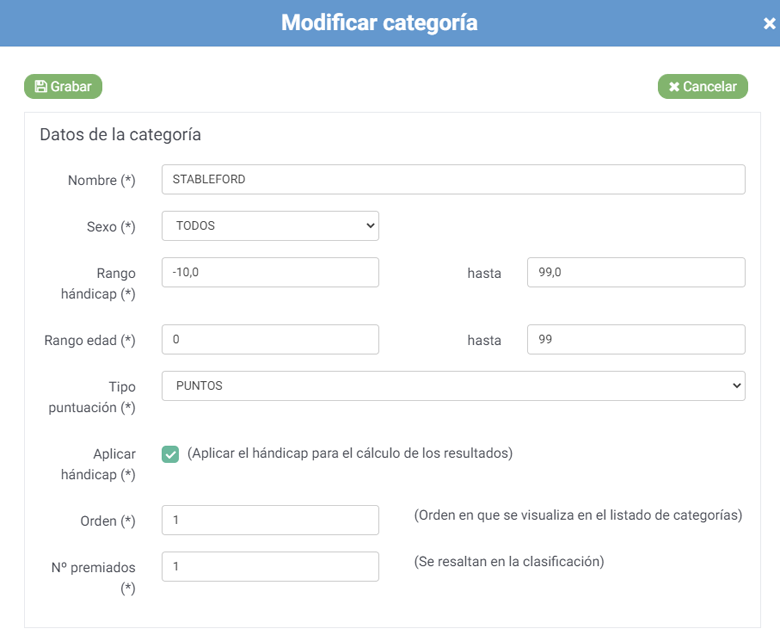This screenshot has width=780, height=641.
Task: Click the arrow of the Sexo select
Action: click(370, 226)
